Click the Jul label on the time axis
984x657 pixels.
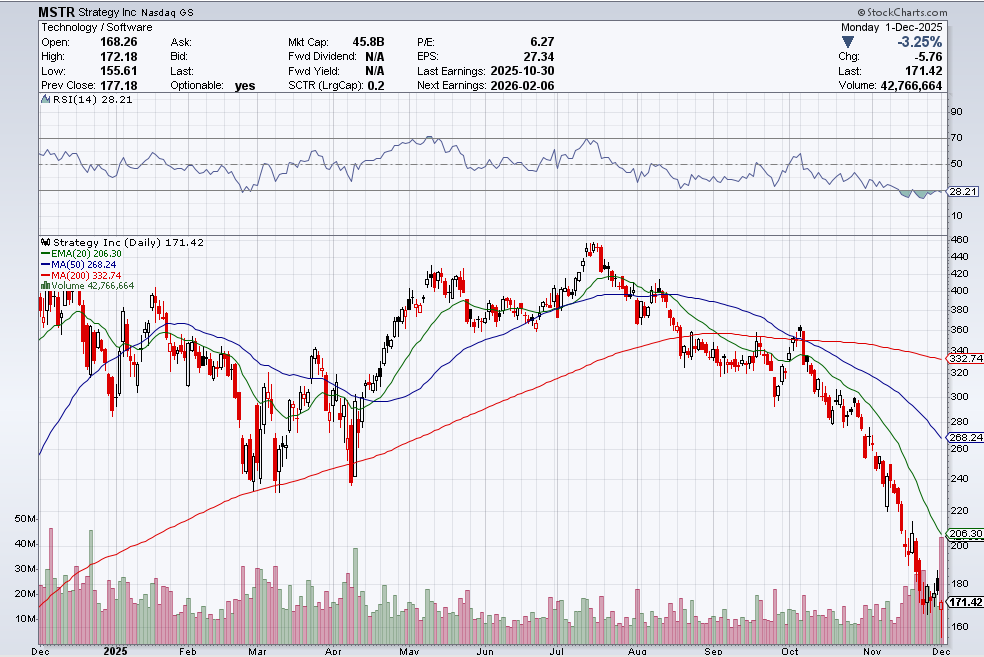(x=557, y=651)
